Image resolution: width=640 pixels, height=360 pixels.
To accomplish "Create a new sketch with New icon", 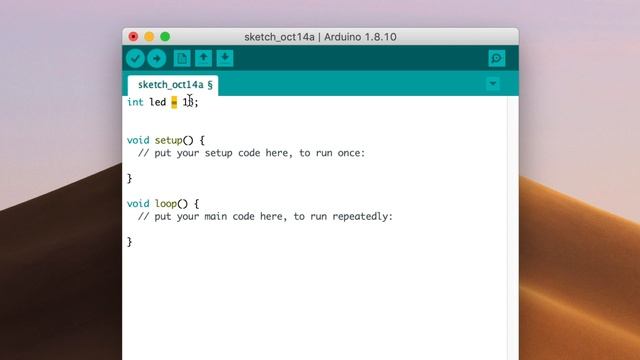I will 182,58.
